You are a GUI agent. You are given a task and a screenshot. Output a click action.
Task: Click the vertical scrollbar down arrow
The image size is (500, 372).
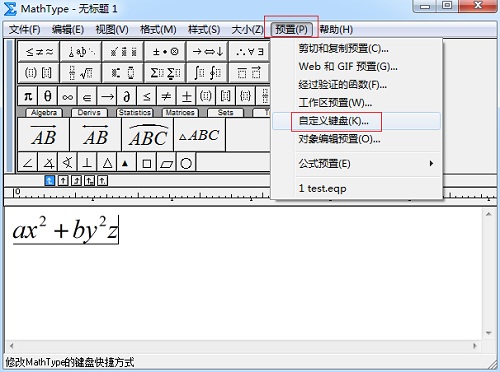tap(489, 333)
